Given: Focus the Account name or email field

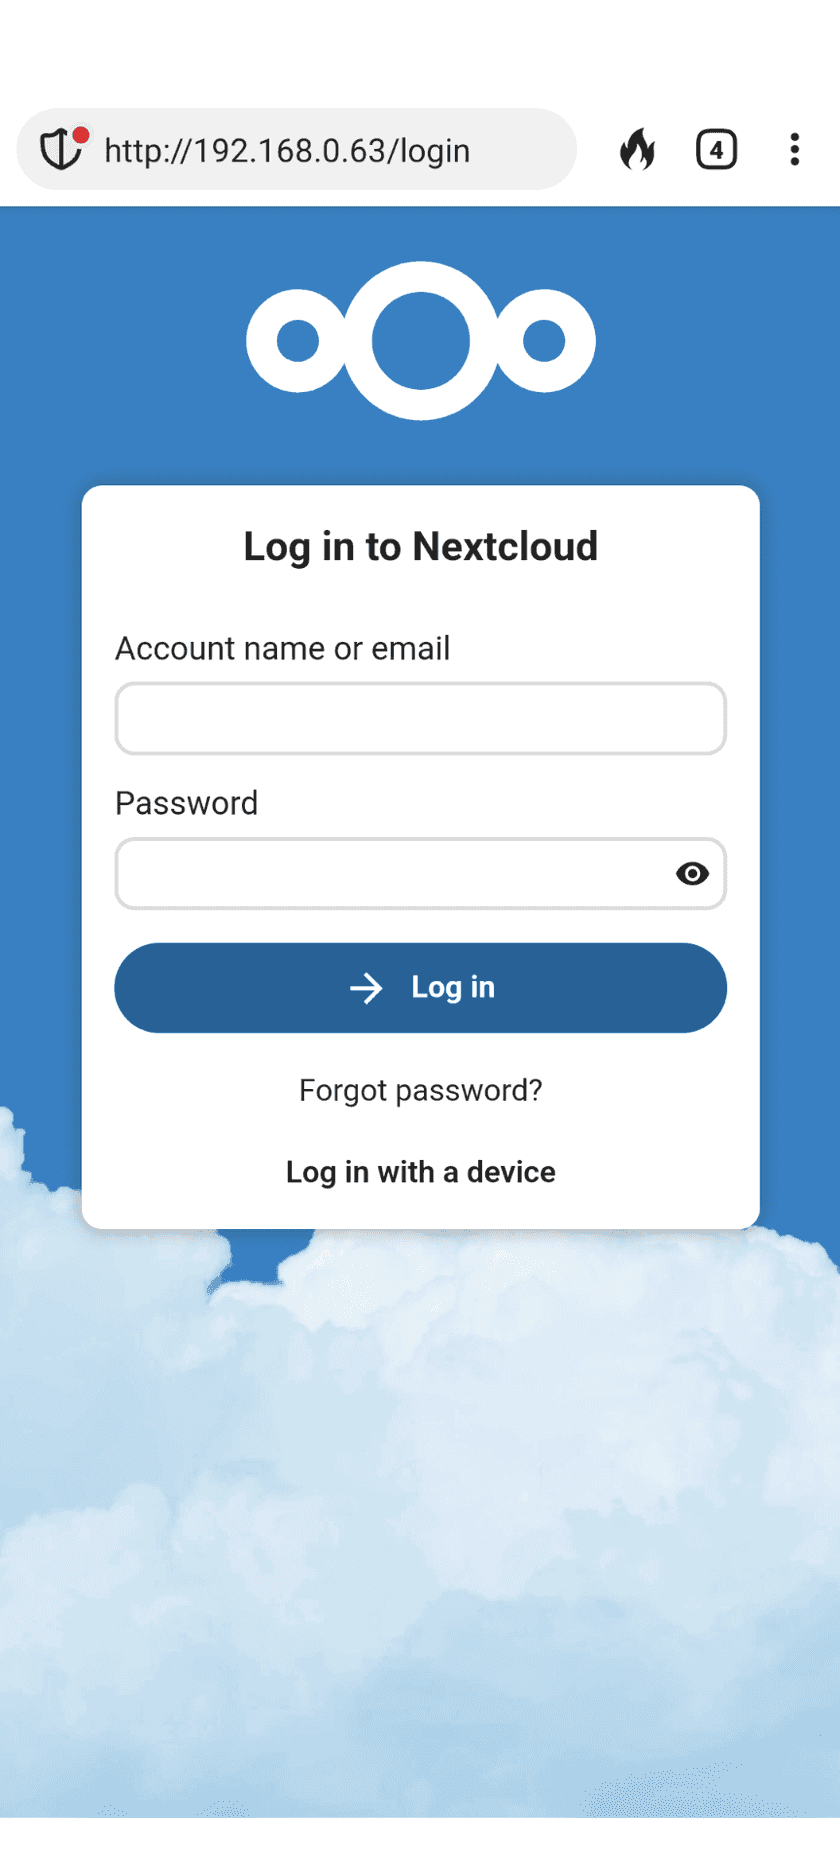Looking at the screenshot, I should (x=421, y=719).
